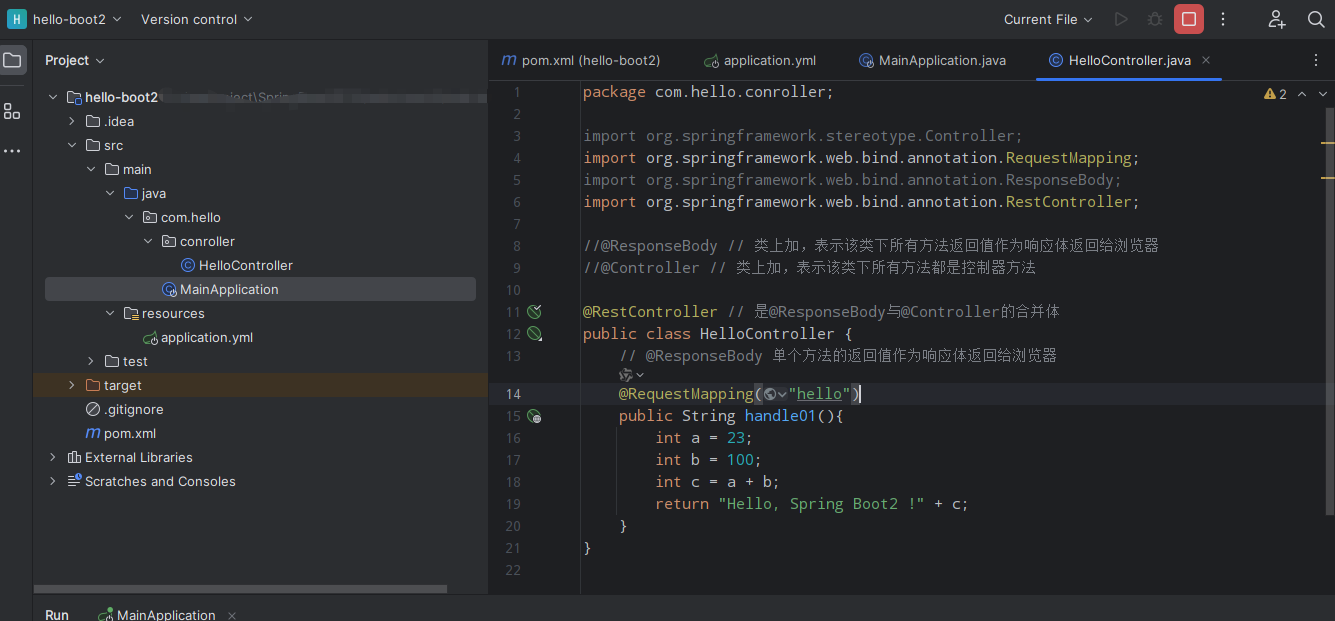Open the editor tabs options menu

pos(1316,60)
